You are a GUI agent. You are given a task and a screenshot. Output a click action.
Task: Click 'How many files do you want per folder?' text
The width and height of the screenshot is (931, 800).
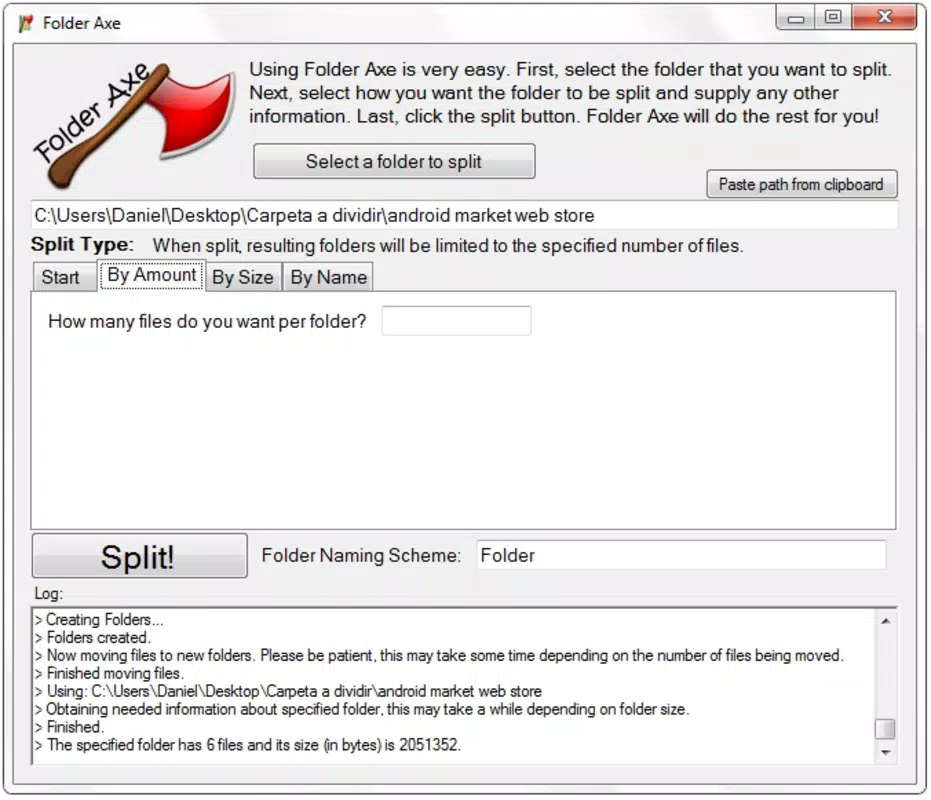207,321
